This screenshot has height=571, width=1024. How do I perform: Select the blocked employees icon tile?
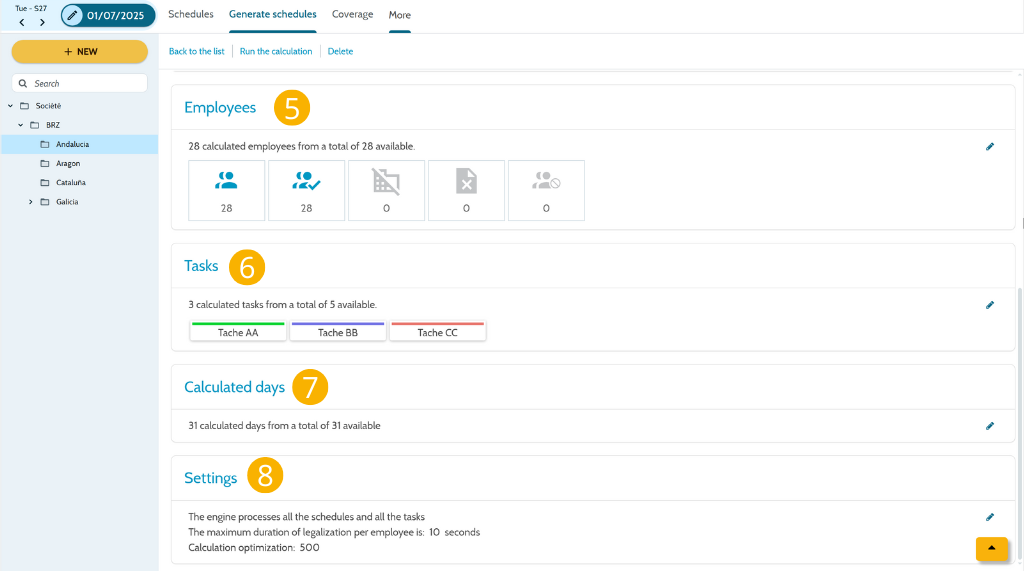pyautogui.click(x=546, y=191)
